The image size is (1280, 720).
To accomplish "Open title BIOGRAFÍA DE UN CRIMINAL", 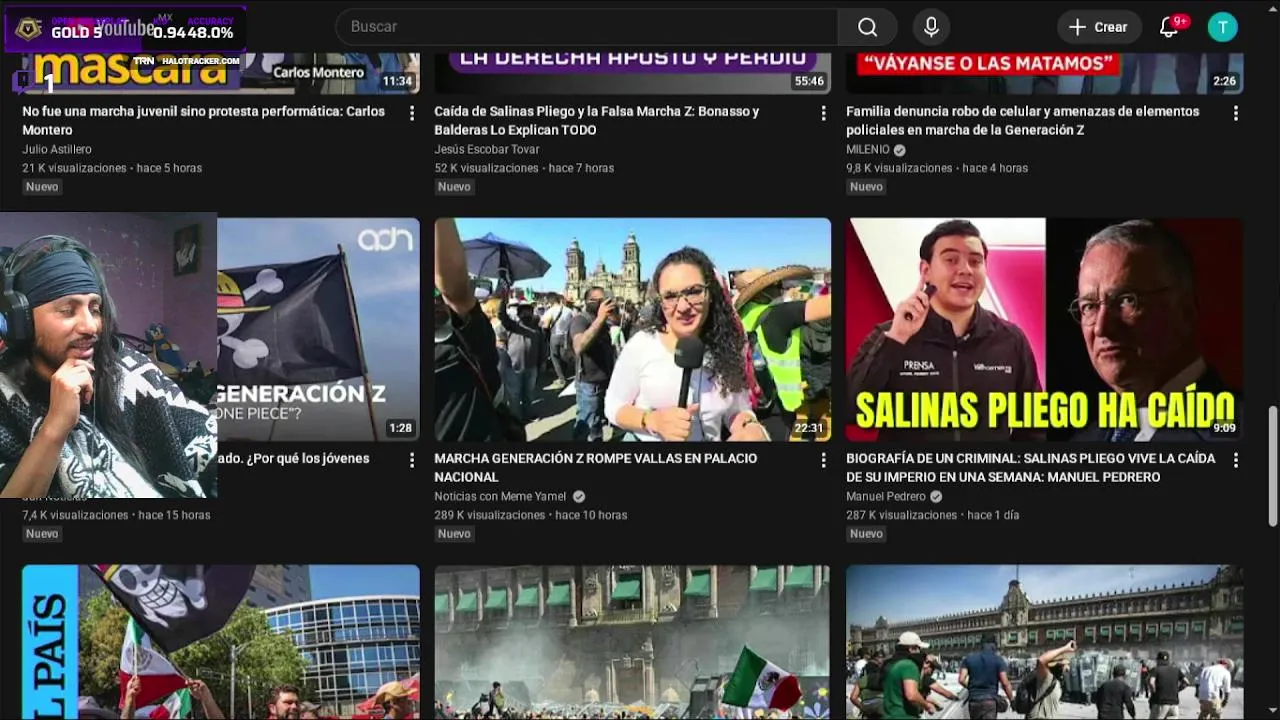I will [x=1030, y=467].
